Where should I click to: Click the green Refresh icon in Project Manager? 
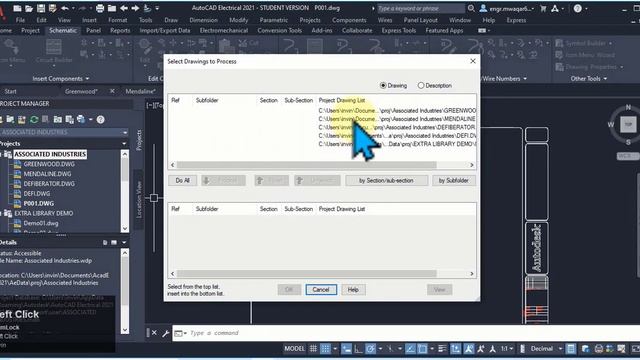click(34, 119)
